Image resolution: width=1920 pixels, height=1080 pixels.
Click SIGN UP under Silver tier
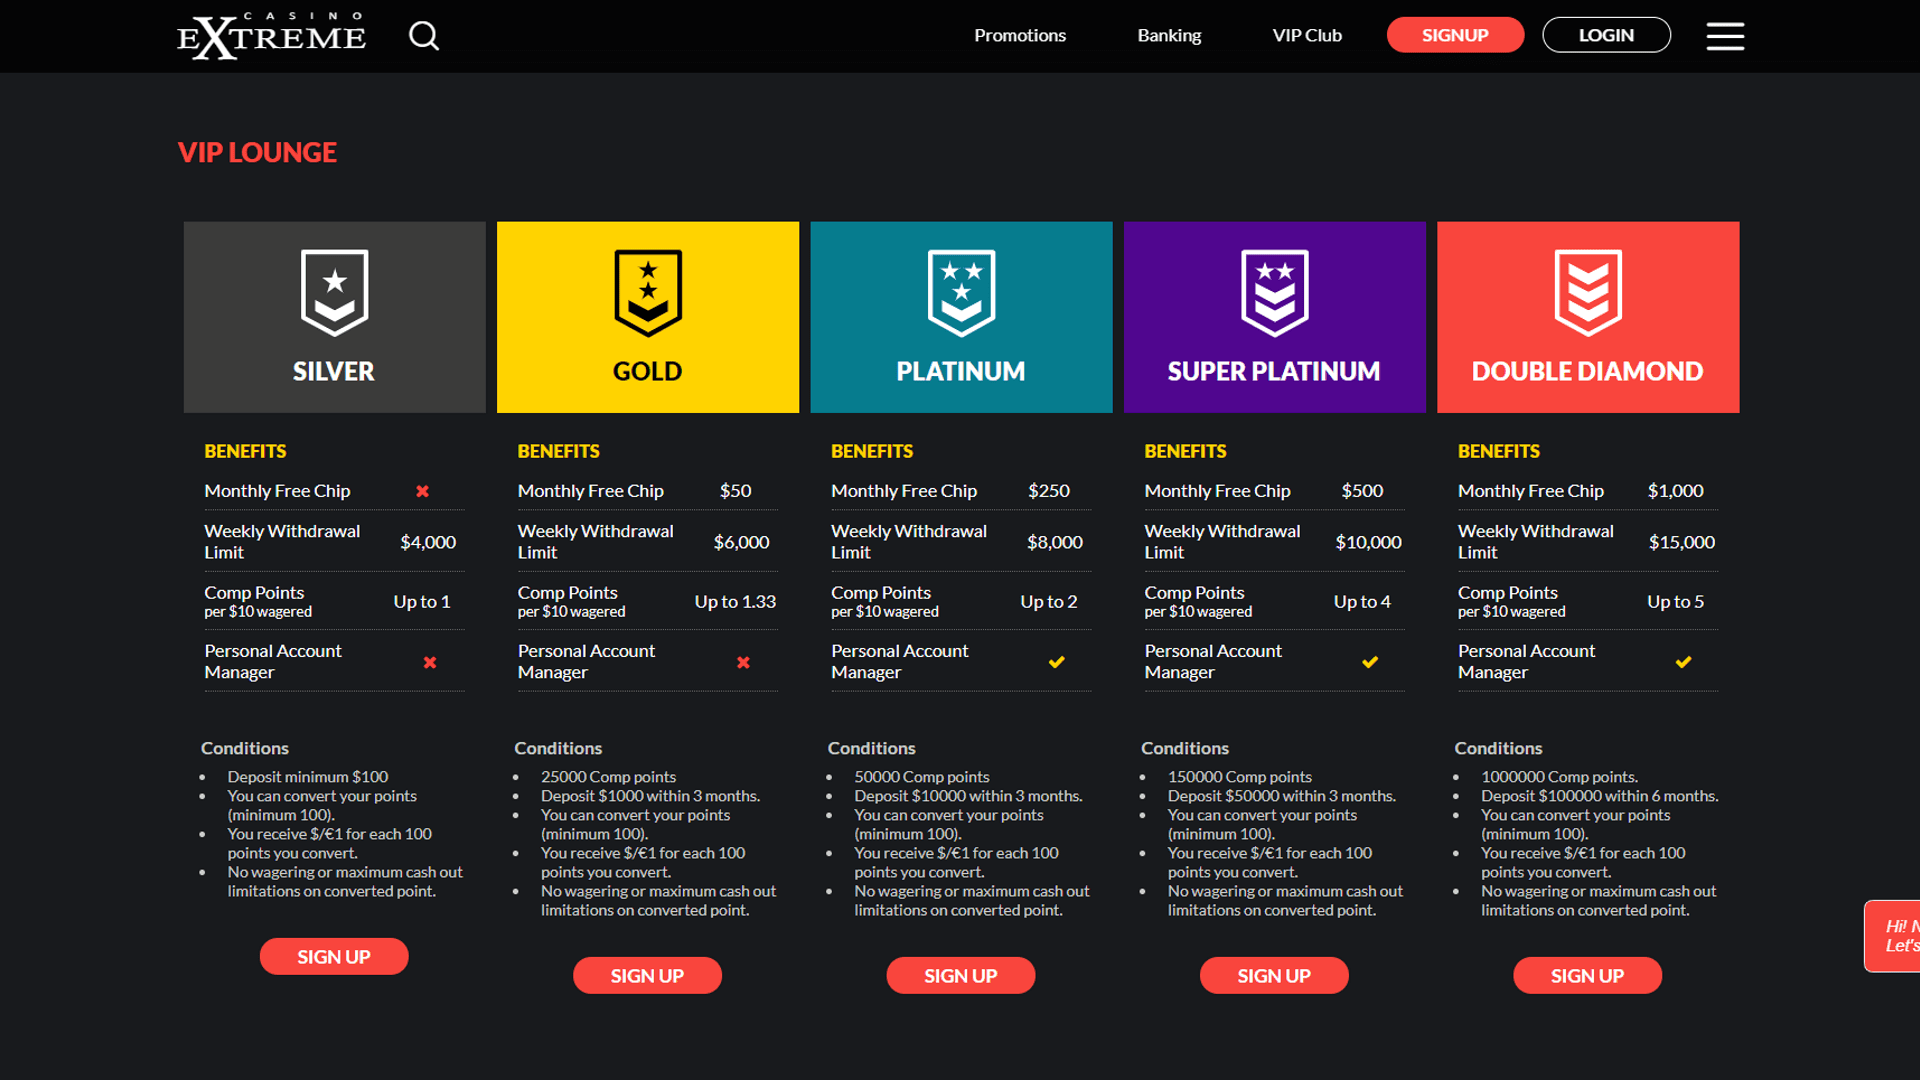point(334,956)
